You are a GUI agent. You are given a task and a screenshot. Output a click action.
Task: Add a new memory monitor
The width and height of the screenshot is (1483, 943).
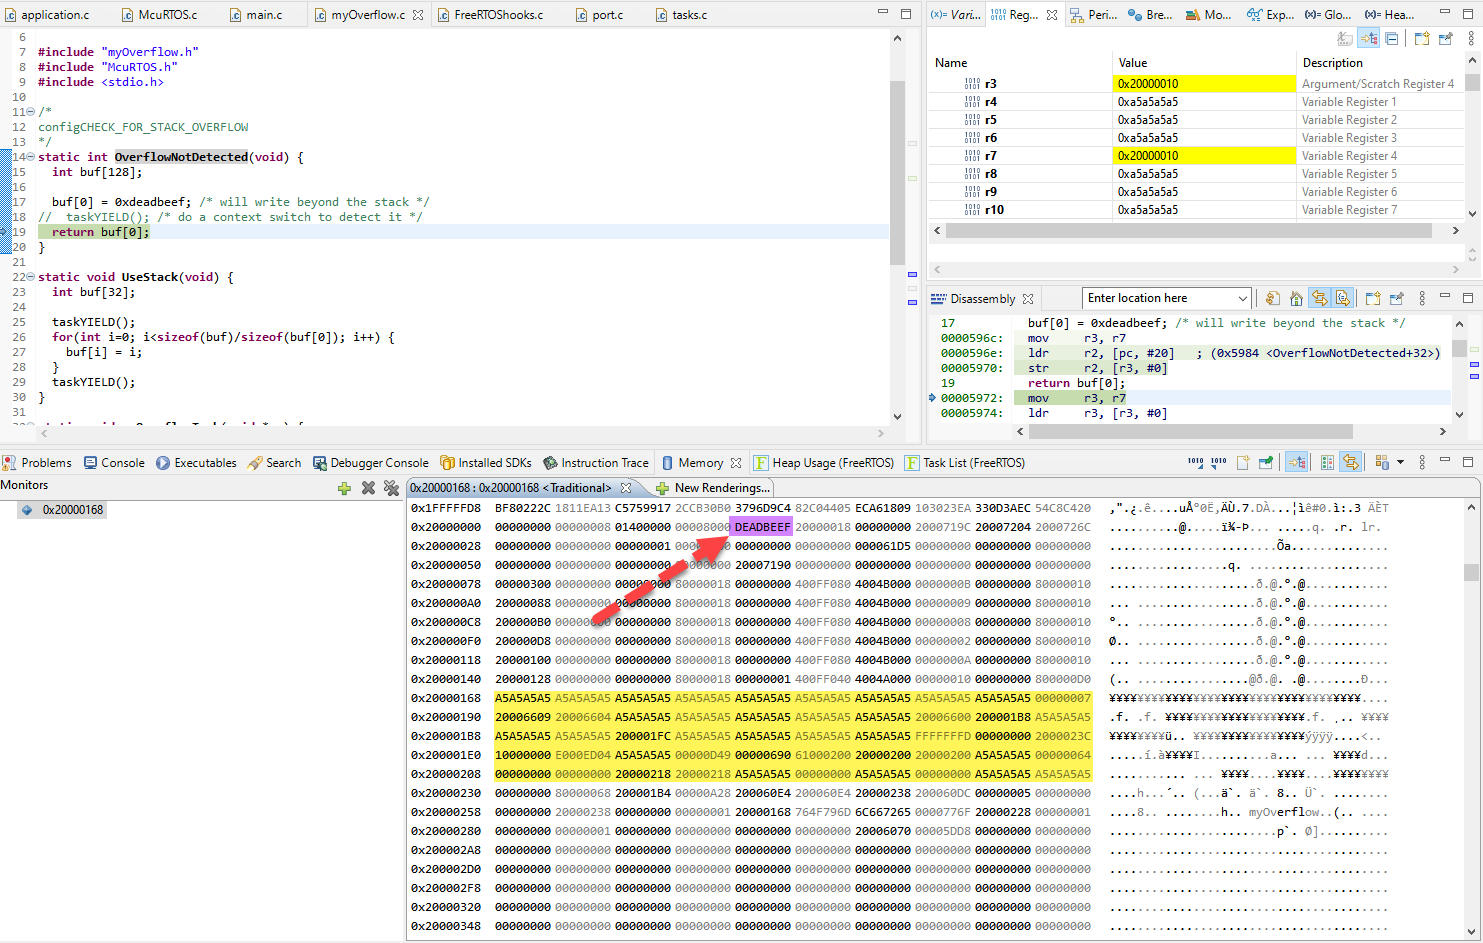pyautogui.click(x=344, y=488)
